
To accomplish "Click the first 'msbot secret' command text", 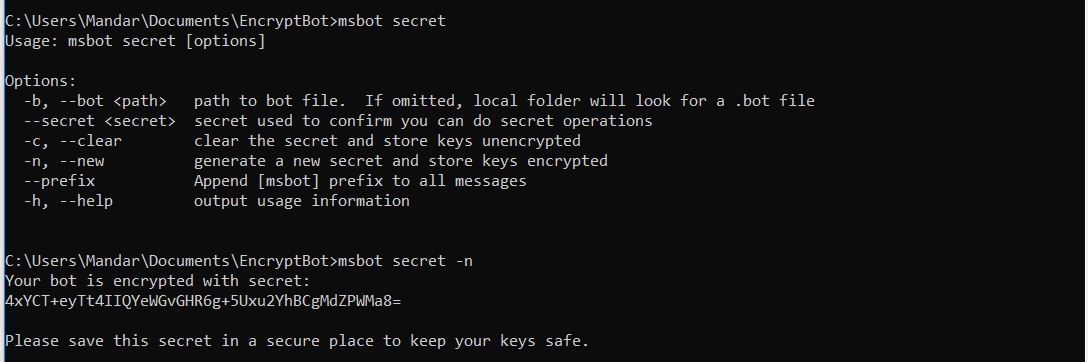I will pos(391,21).
